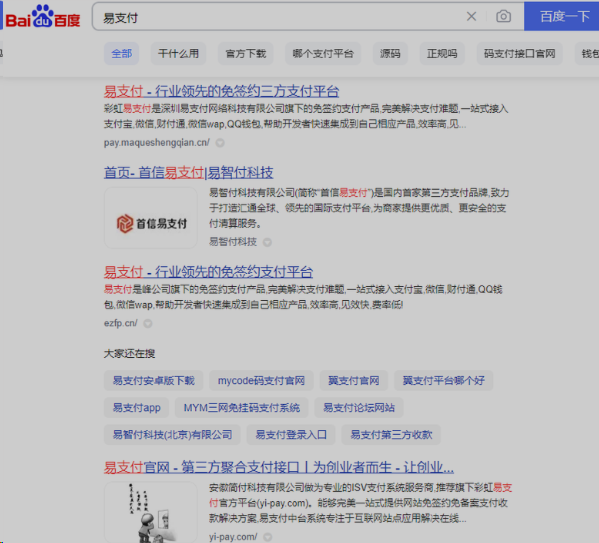Expand dropdown icon beside pay.maqueshengqian.cn
Screen dimensions: 599x543
point(220,143)
